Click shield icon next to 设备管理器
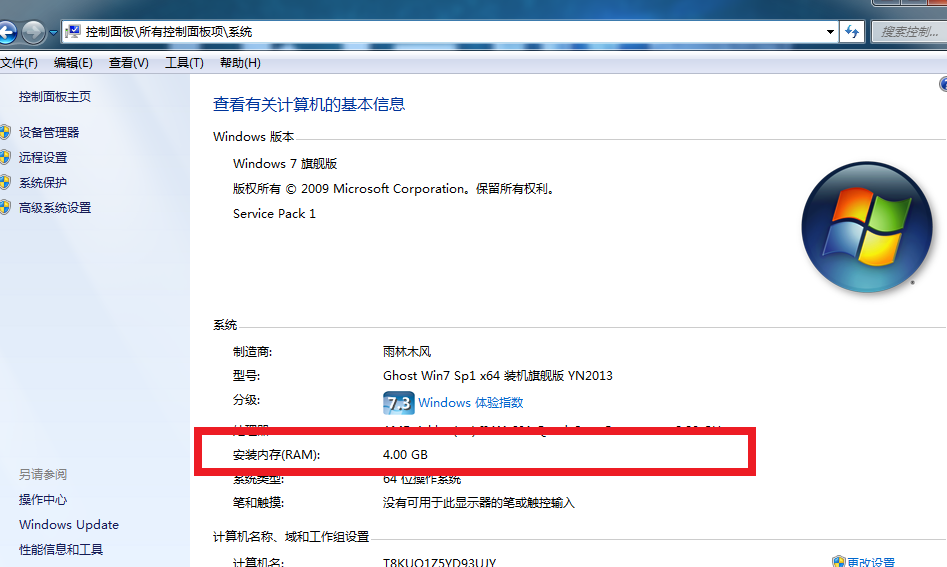 tap(5, 132)
